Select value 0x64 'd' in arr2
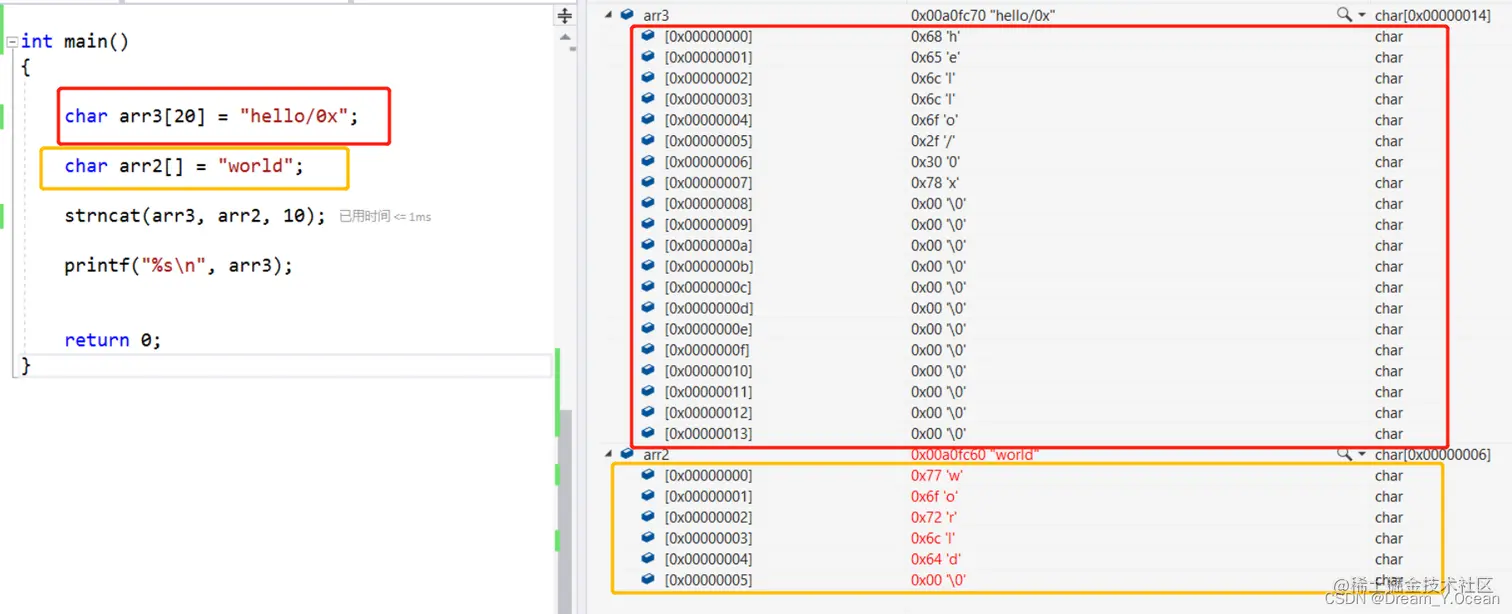Screen dimensions: 1512x614 [x=936, y=559]
